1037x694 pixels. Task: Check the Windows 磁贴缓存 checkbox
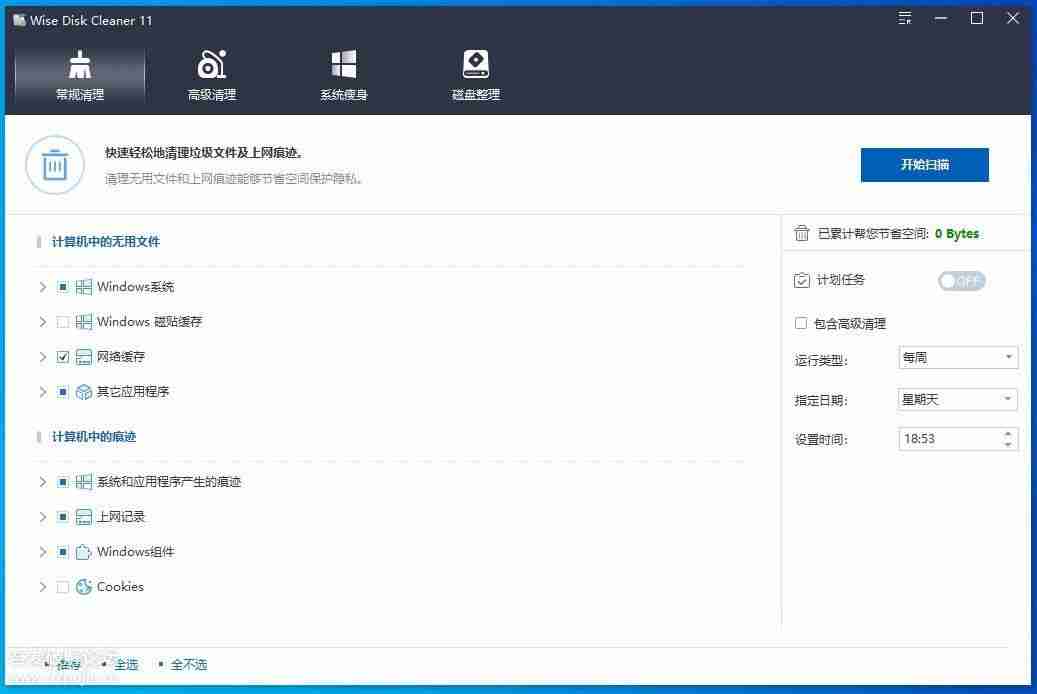point(63,322)
